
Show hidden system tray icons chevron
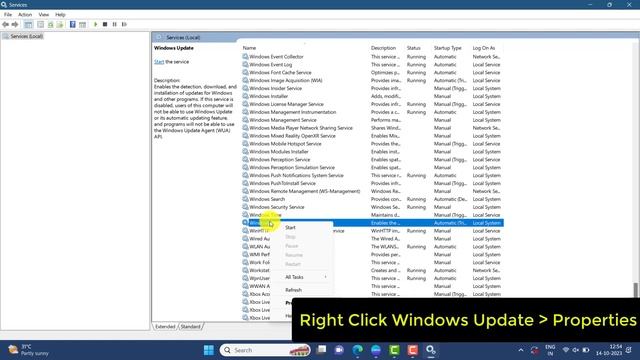(x=521, y=350)
